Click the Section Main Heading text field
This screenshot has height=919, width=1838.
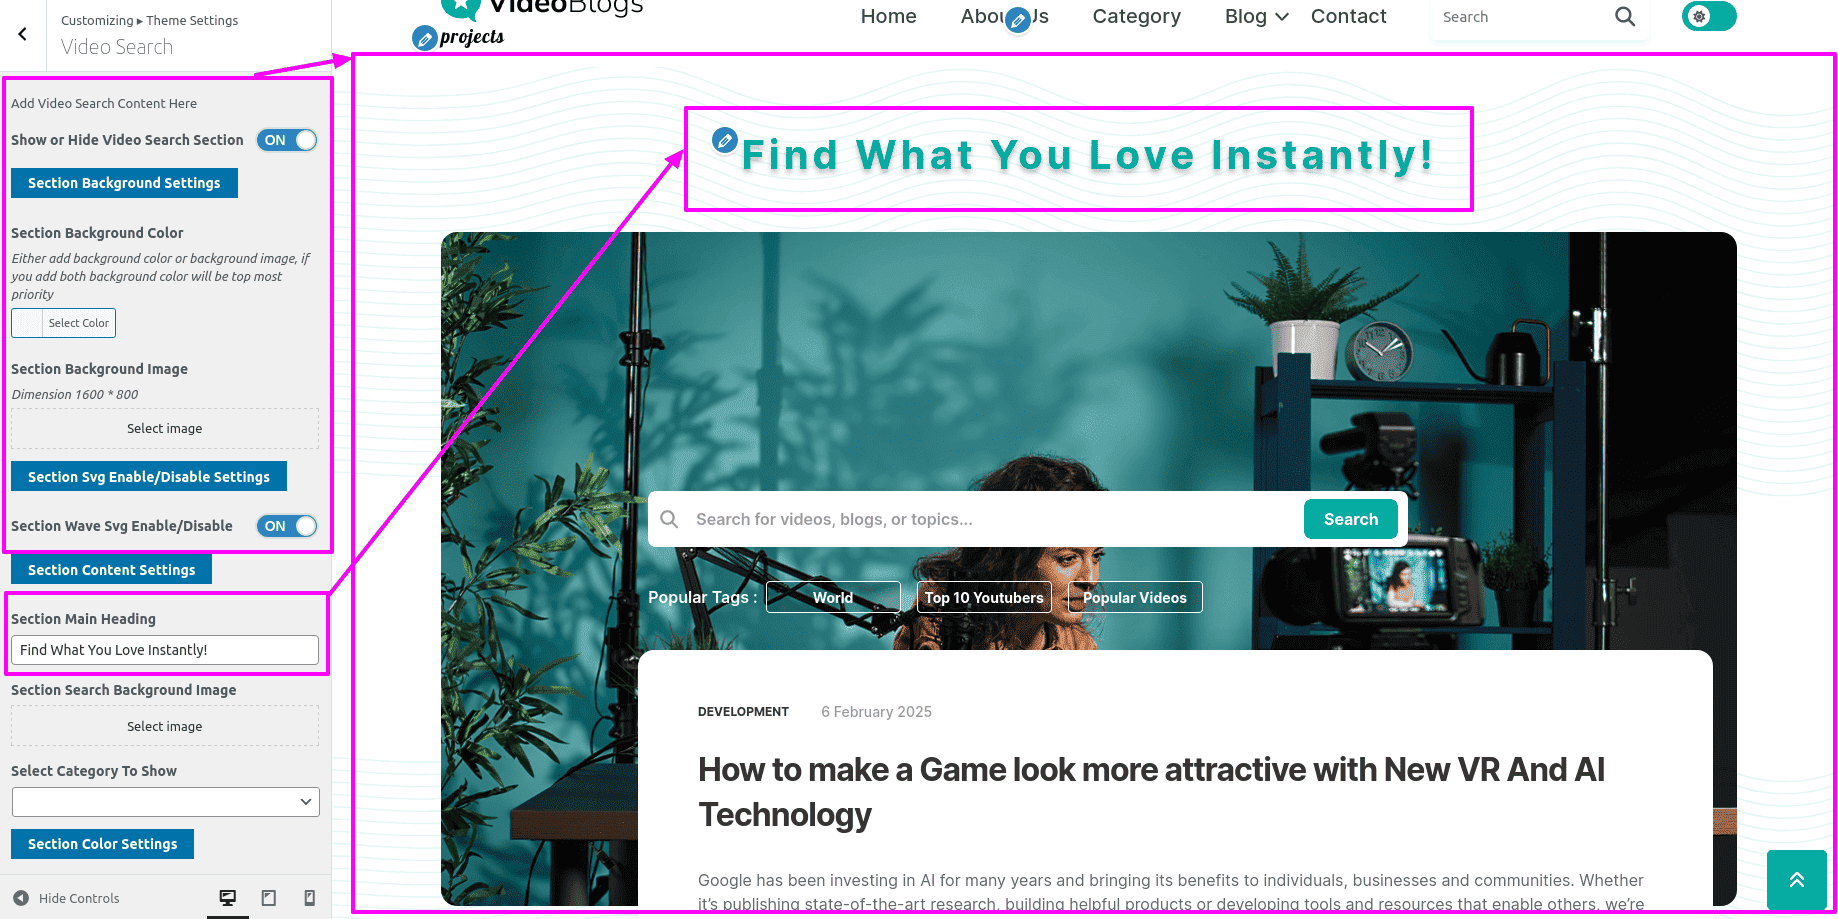tap(165, 650)
